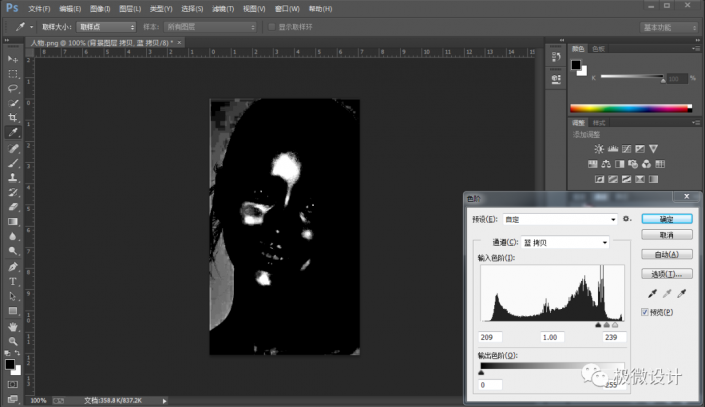Image resolution: width=705 pixels, height=407 pixels.
Task: Open the sample size dropdown in options bar
Action: (x=104, y=26)
